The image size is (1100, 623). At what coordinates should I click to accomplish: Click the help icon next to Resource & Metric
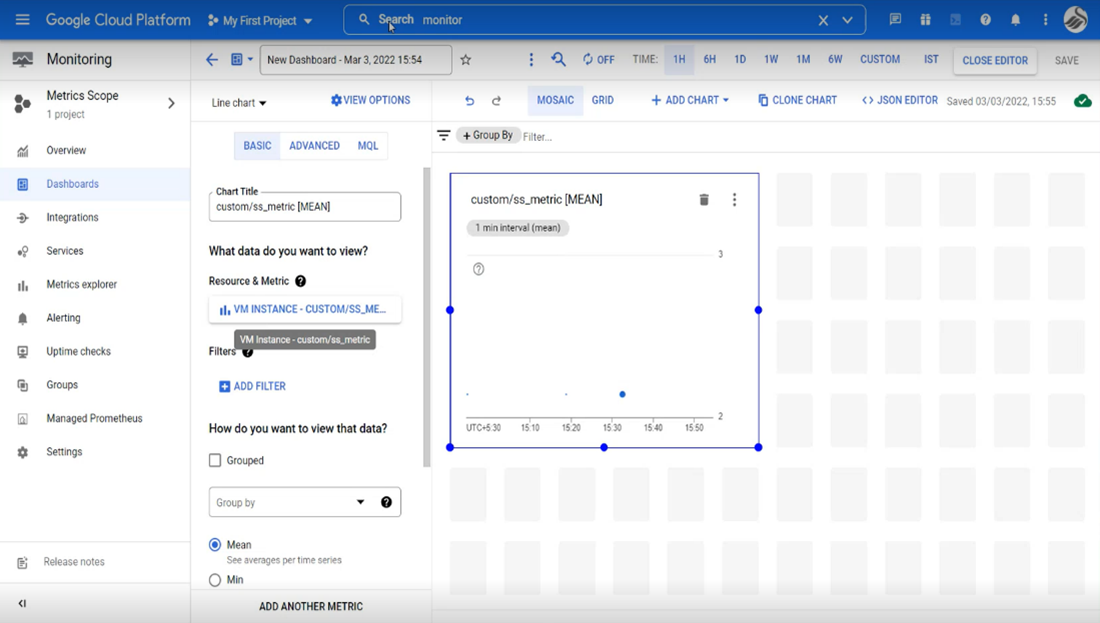point(300,281)
